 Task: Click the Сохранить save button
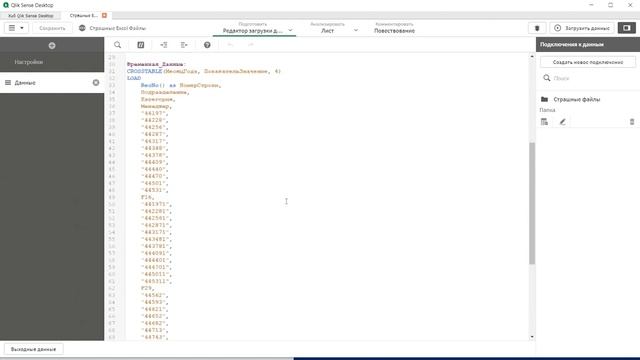point(52,28)
